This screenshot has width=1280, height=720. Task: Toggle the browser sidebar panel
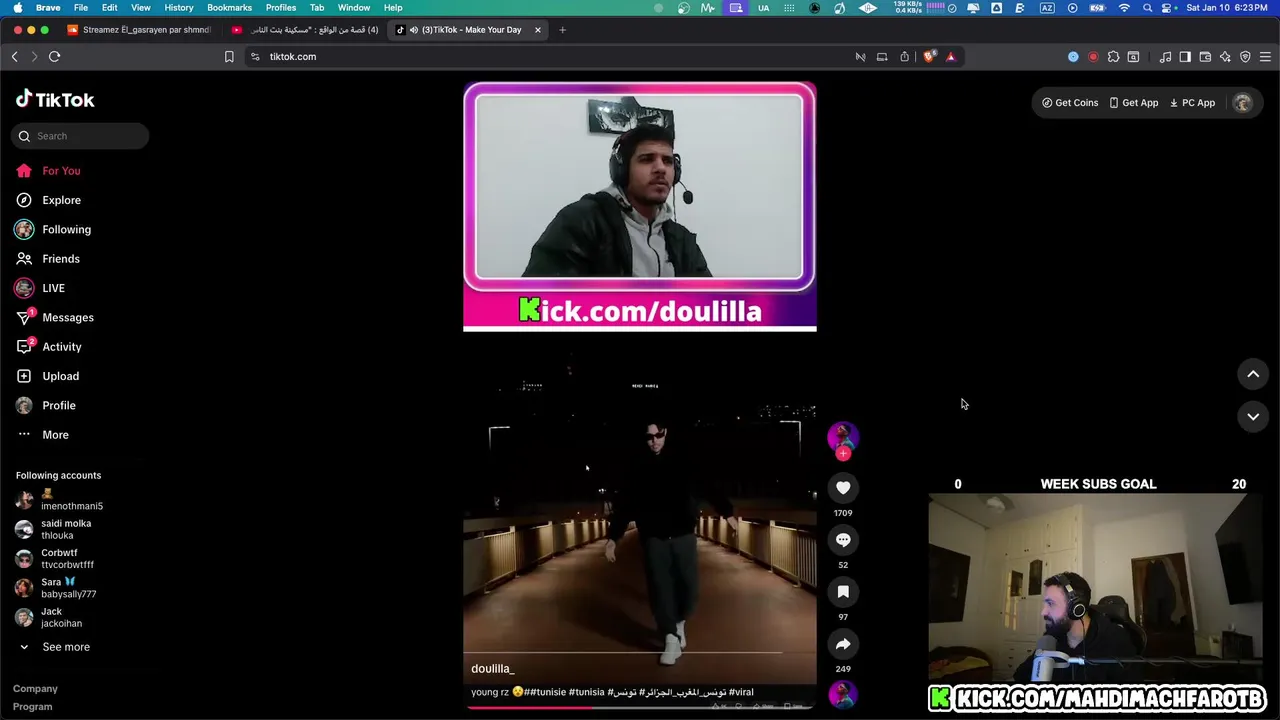(x=1185, y=57)
